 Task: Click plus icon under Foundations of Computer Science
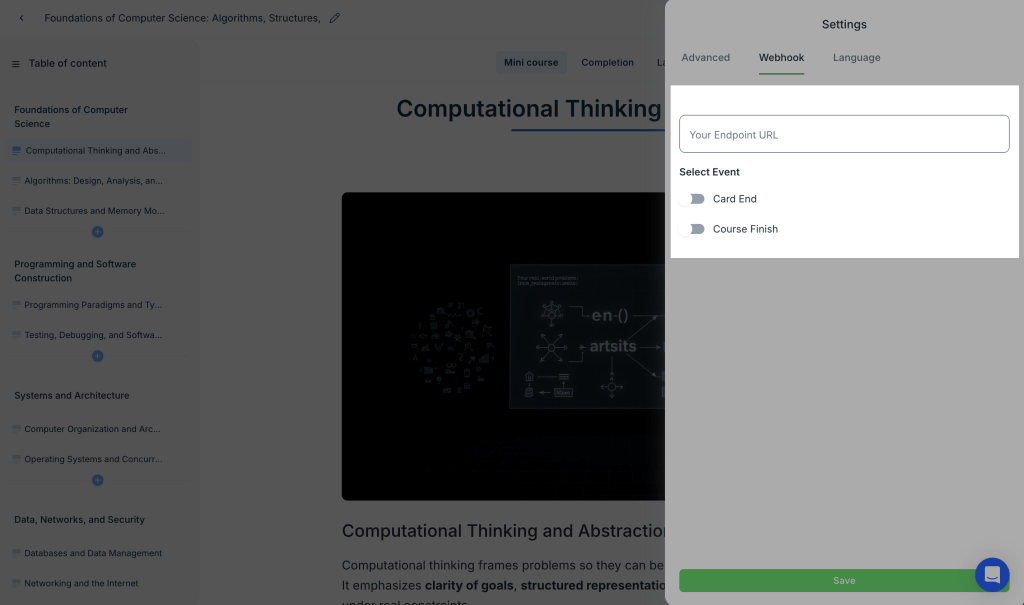[97, 232]
